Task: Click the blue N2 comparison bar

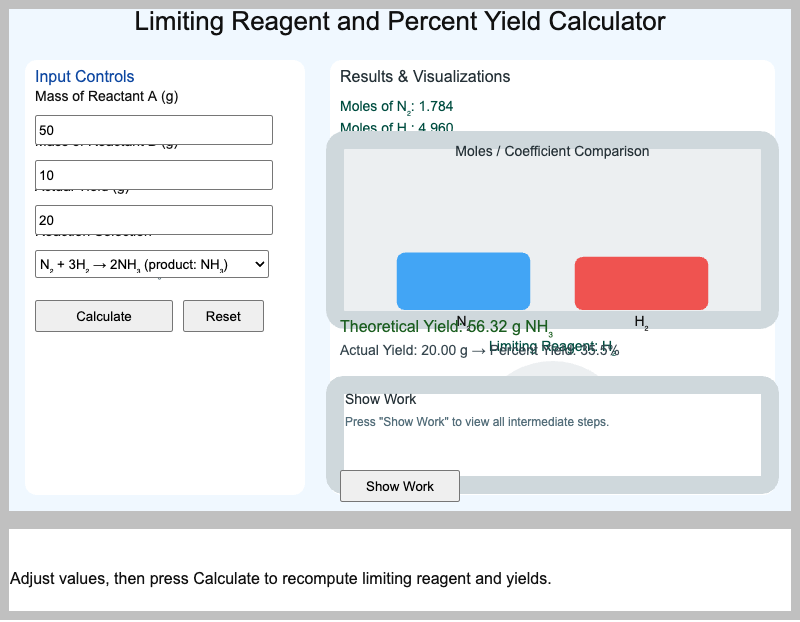Action: click(x=463, y=281)
